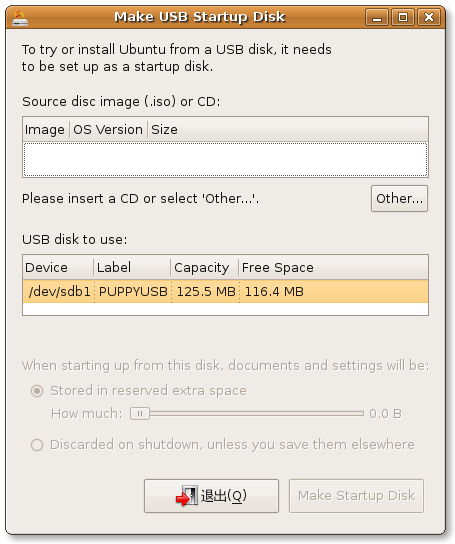Click the 退出(Q) quit button
455x544 pixels.
pos(211,496)
